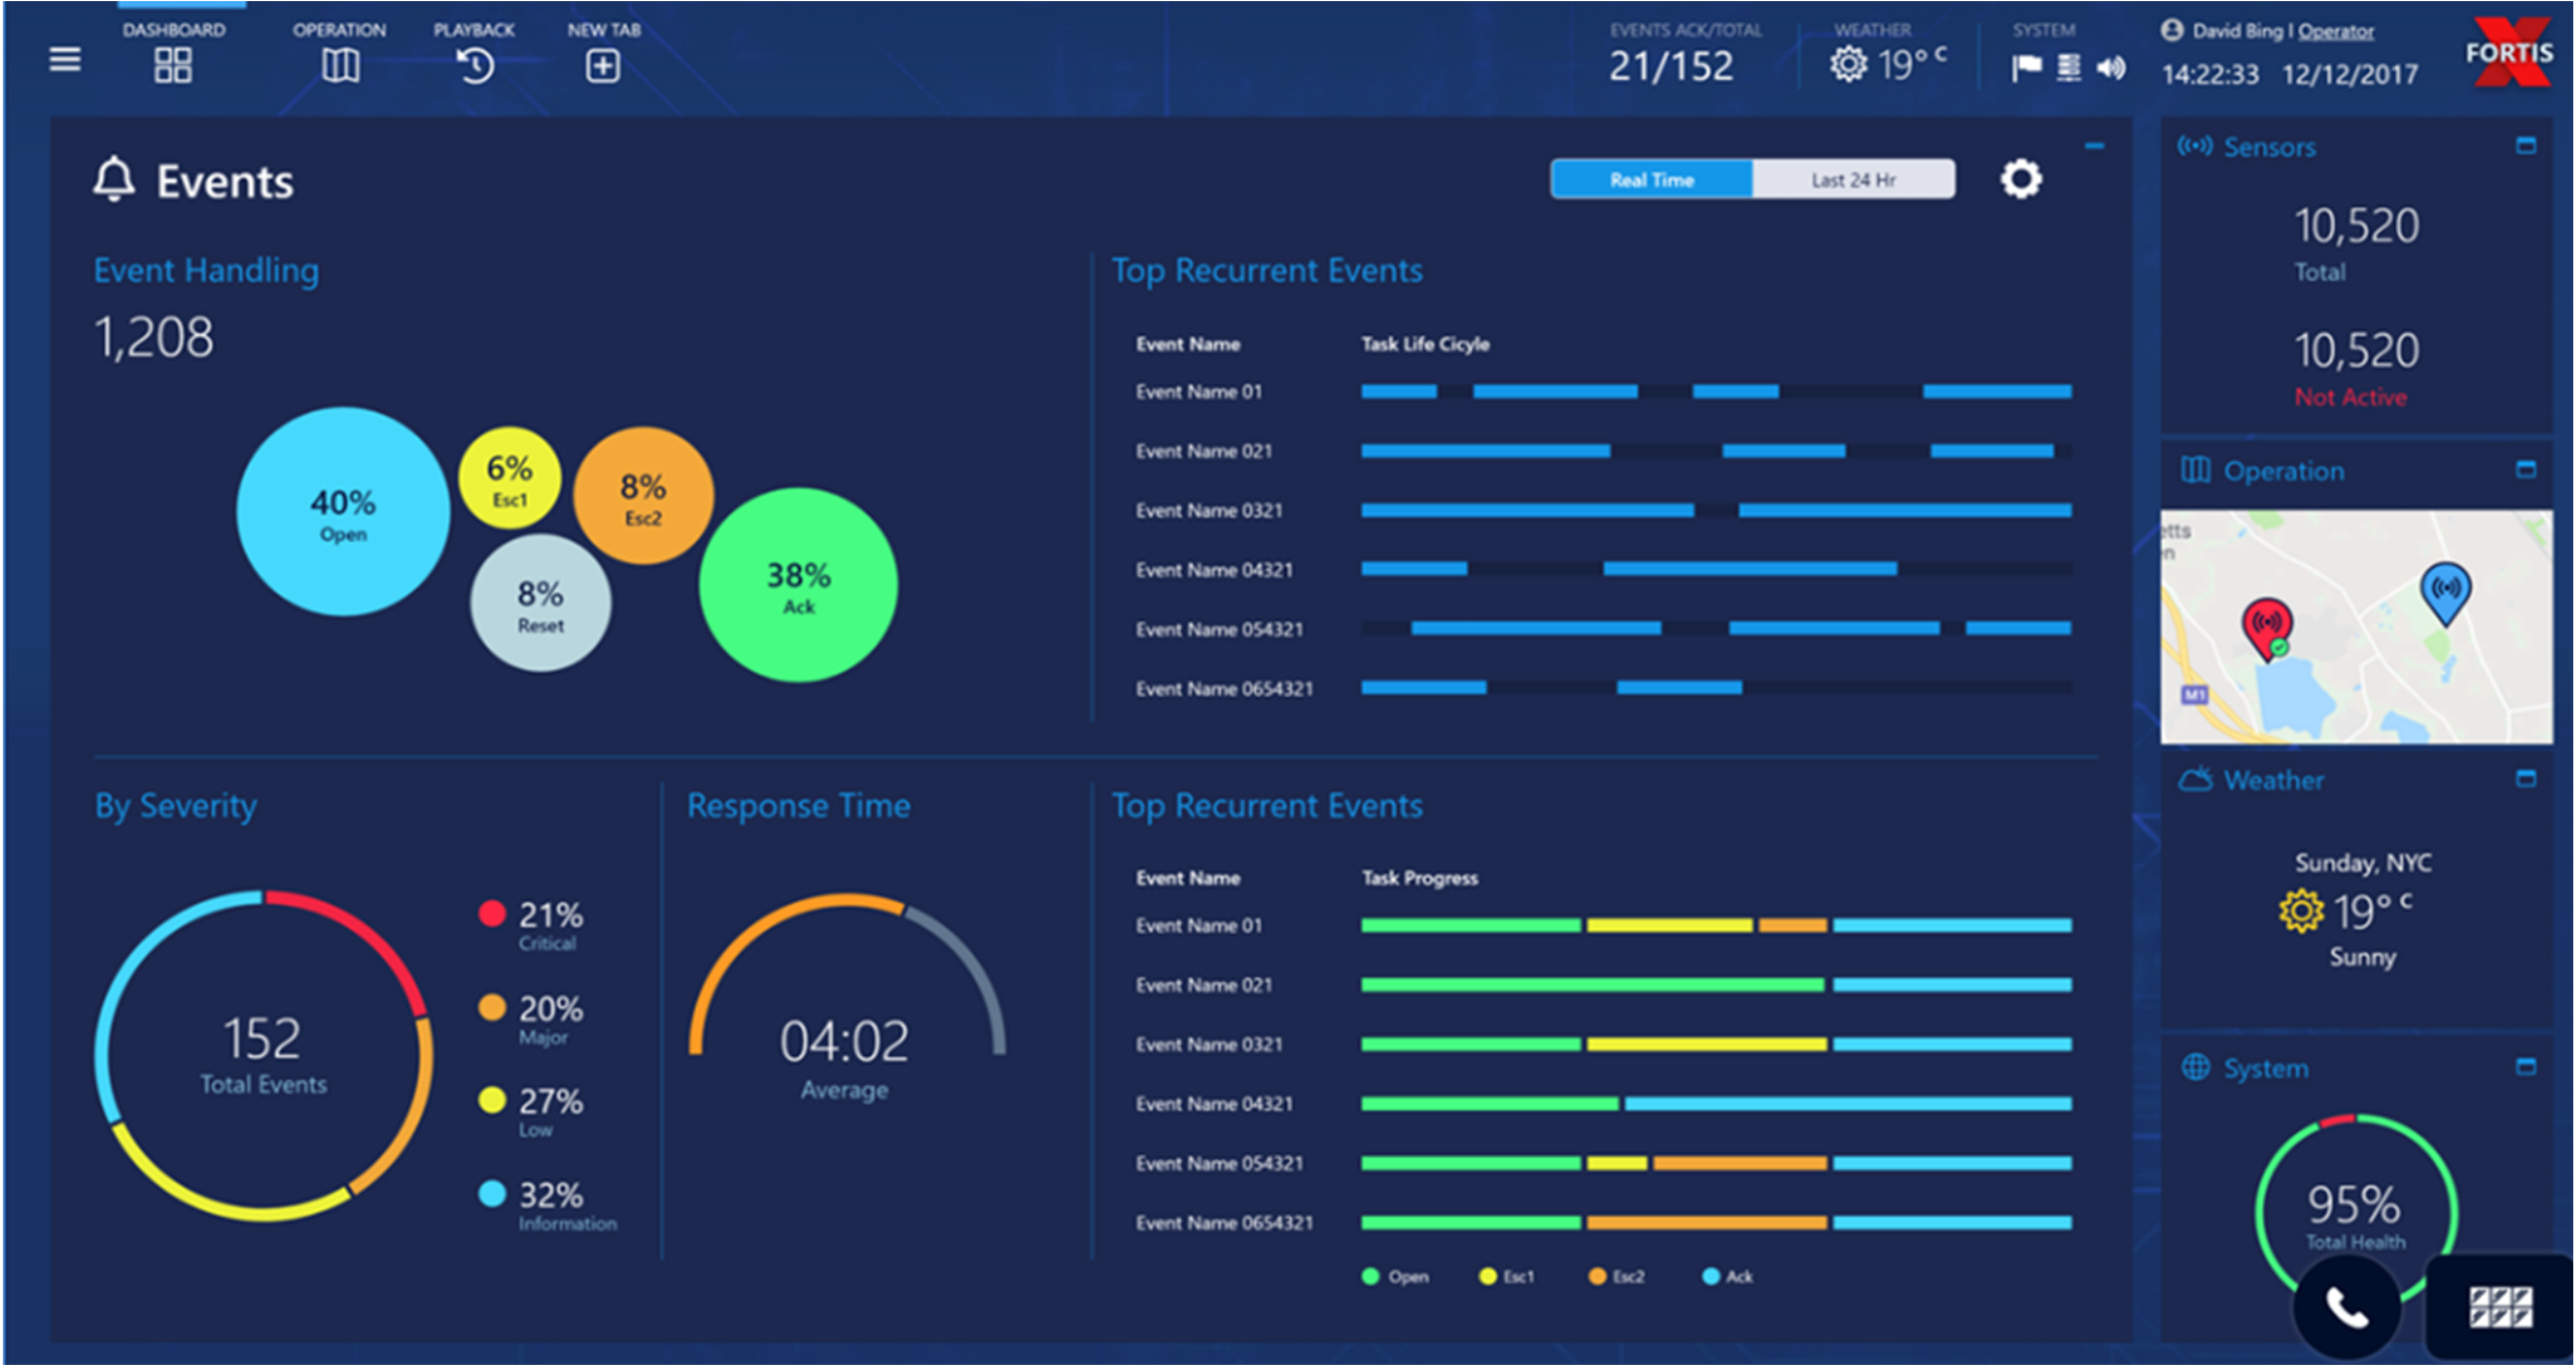Click the 6% Esc1 bubble

click(509, 478)
